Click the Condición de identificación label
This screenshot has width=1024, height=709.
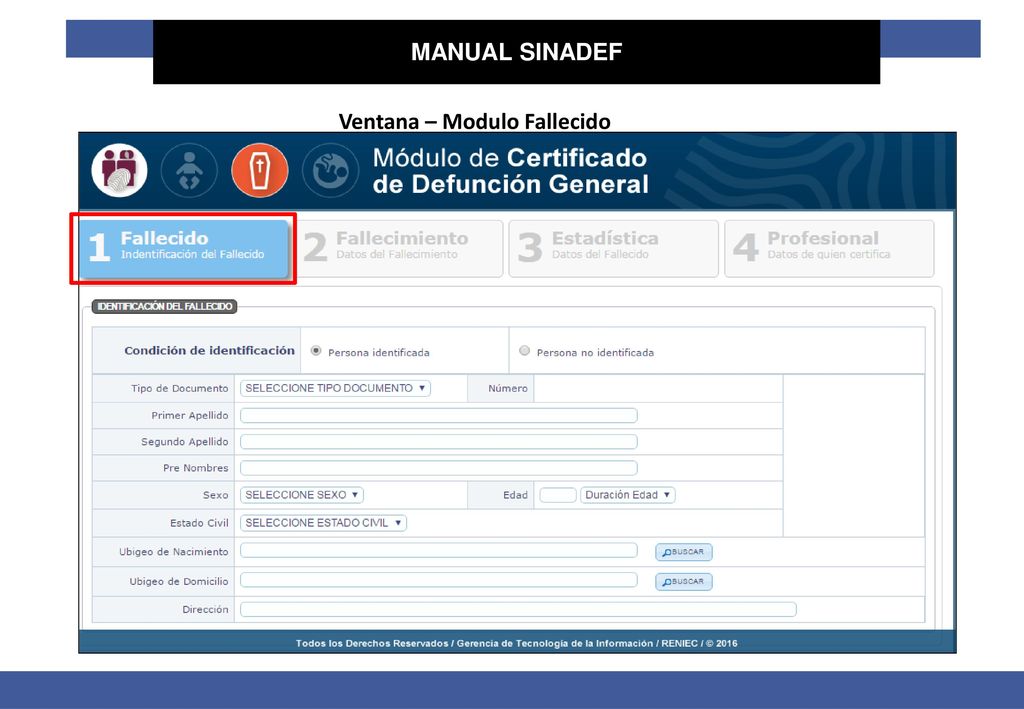[210, 351]
